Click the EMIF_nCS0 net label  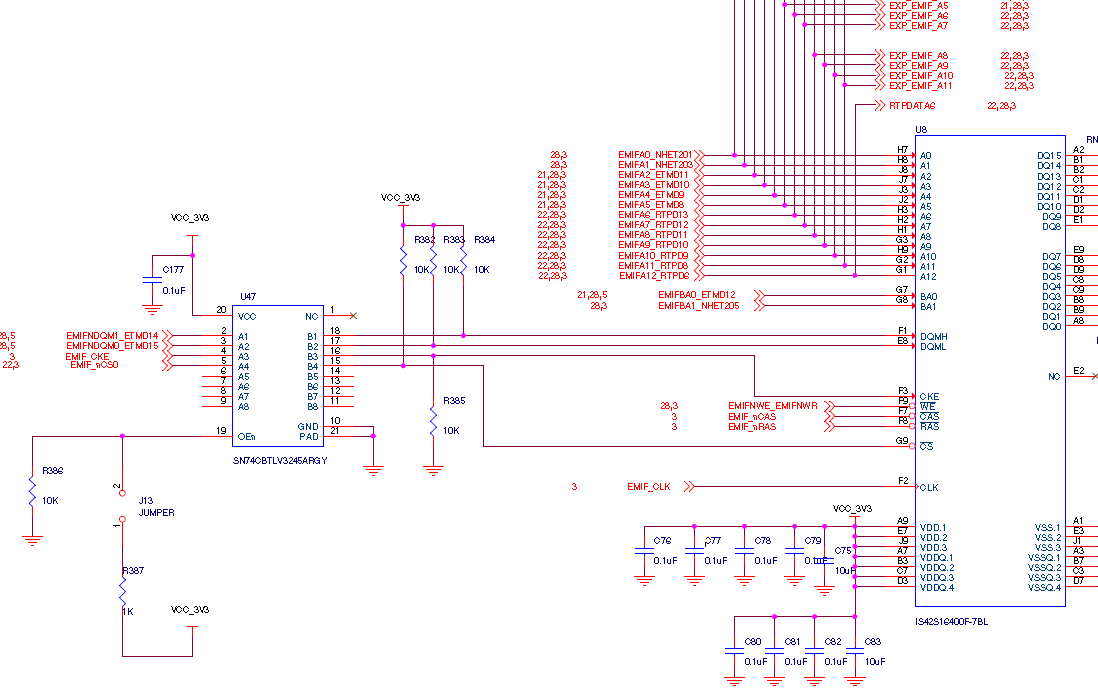point(95,365)
